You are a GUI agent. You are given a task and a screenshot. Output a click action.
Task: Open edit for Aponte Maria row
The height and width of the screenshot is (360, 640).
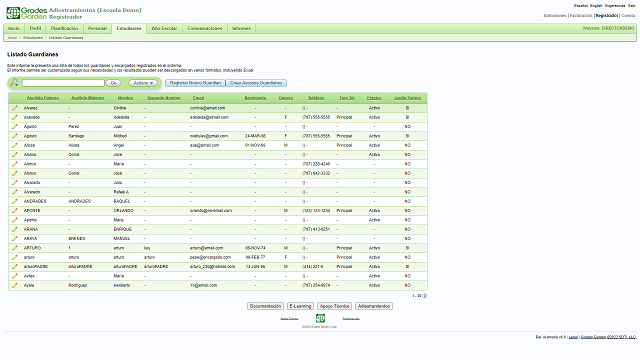(x=15, y=220)
